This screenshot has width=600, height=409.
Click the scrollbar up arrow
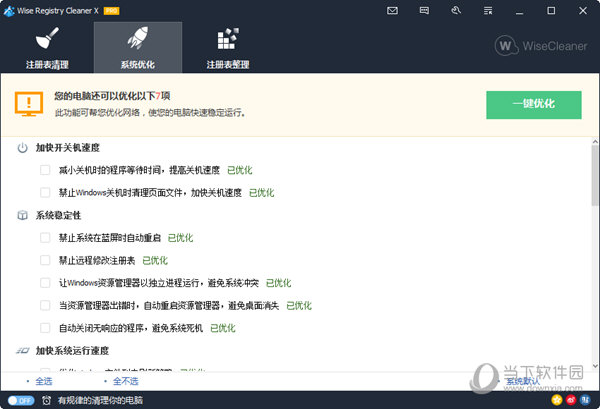click(x=595, y=142)
